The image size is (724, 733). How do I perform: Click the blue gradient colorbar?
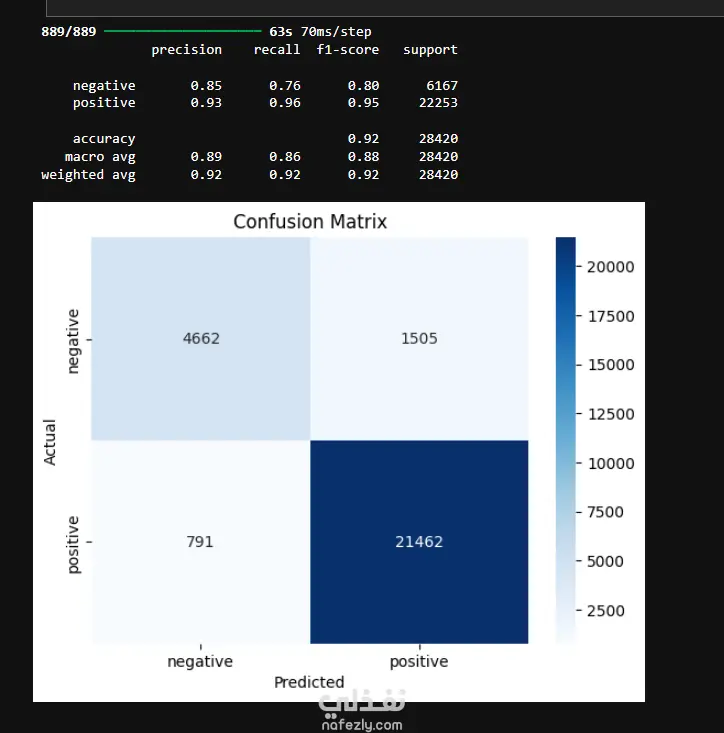[566, 440]
